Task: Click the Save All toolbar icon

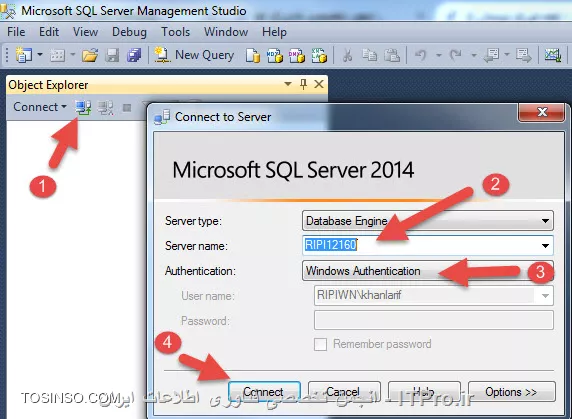Action: pyautogui.click(x=134, y=55)
